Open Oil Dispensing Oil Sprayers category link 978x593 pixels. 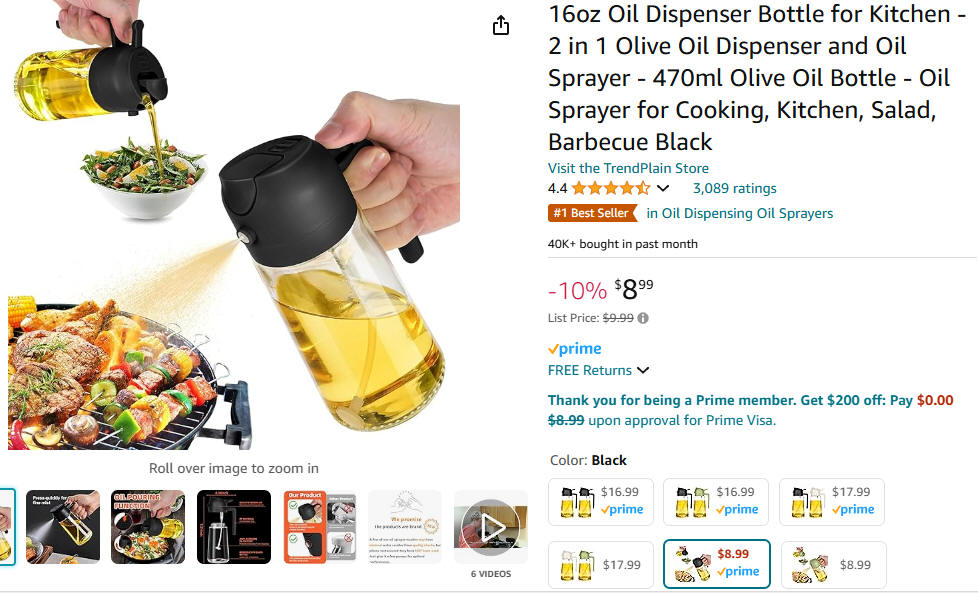pos(740,213)
